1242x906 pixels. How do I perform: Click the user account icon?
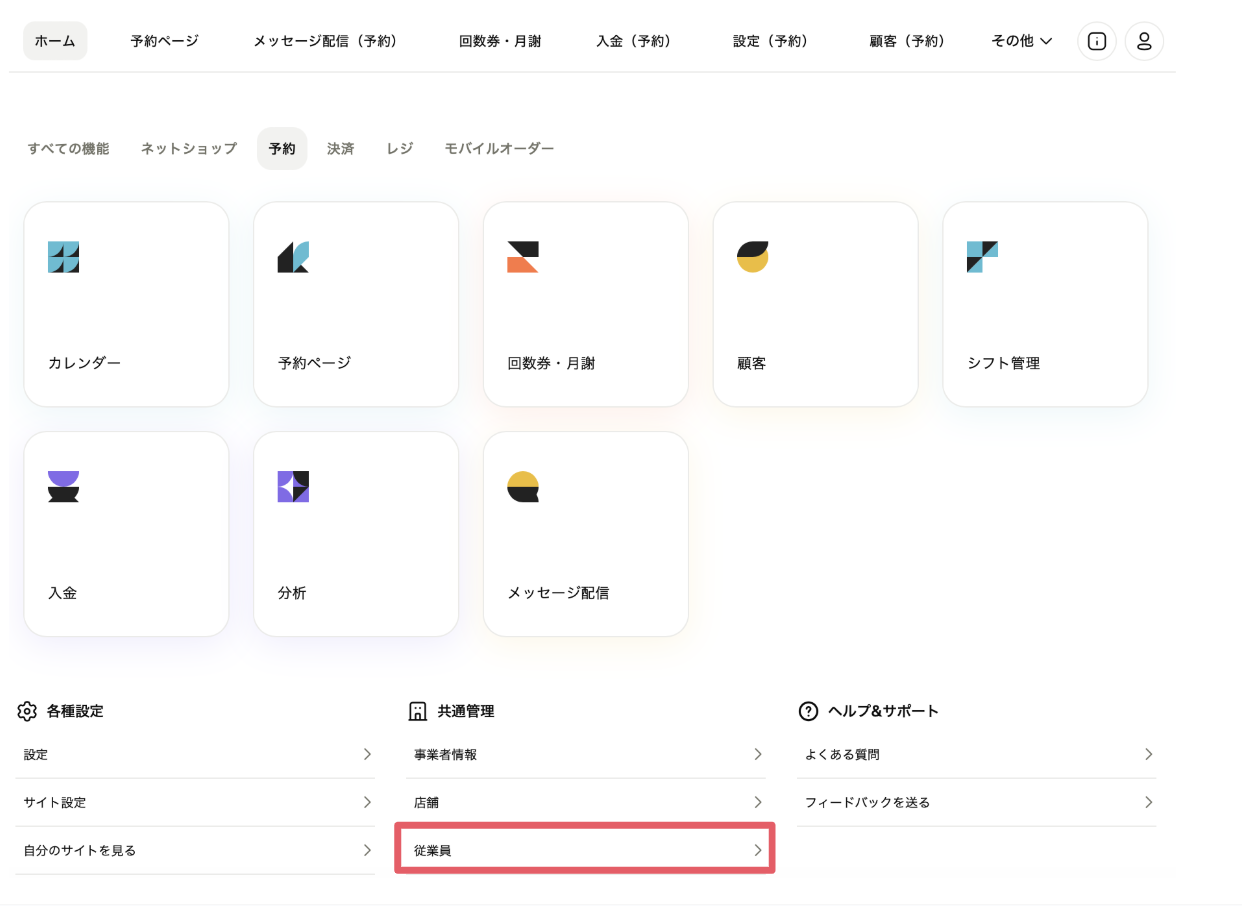coord(1144,41)
